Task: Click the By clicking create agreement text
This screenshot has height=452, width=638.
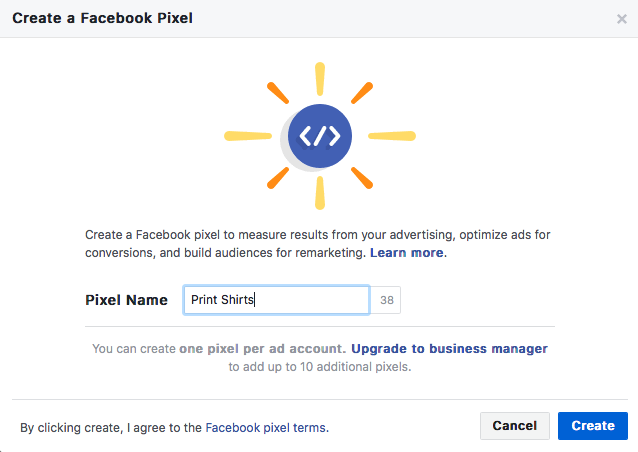Action: click(175, 428)
